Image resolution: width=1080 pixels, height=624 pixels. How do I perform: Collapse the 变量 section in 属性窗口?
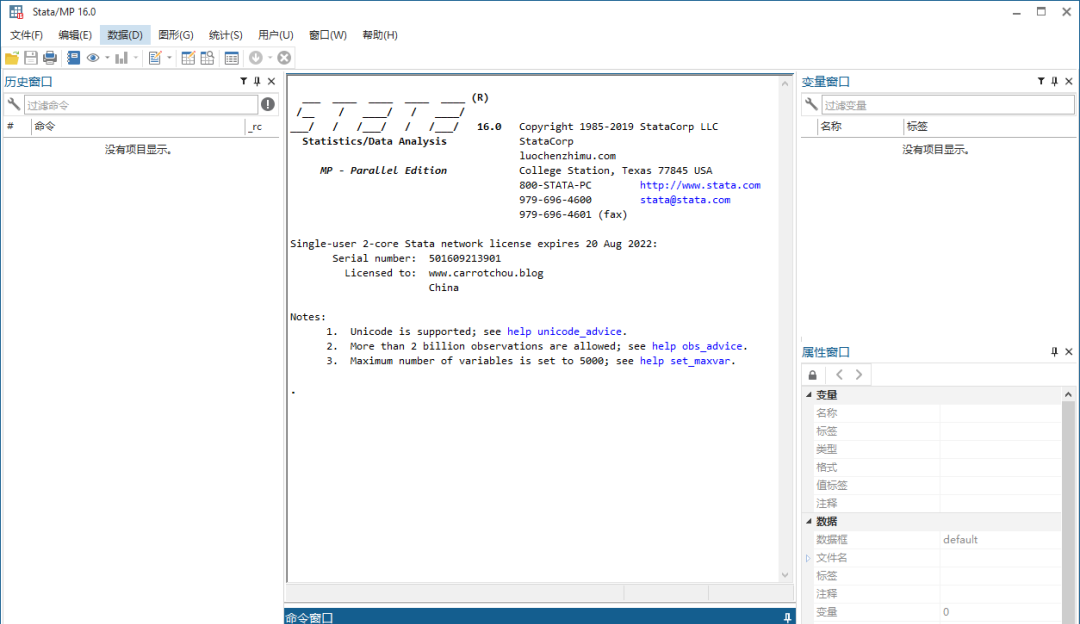[x=809, y=395]
